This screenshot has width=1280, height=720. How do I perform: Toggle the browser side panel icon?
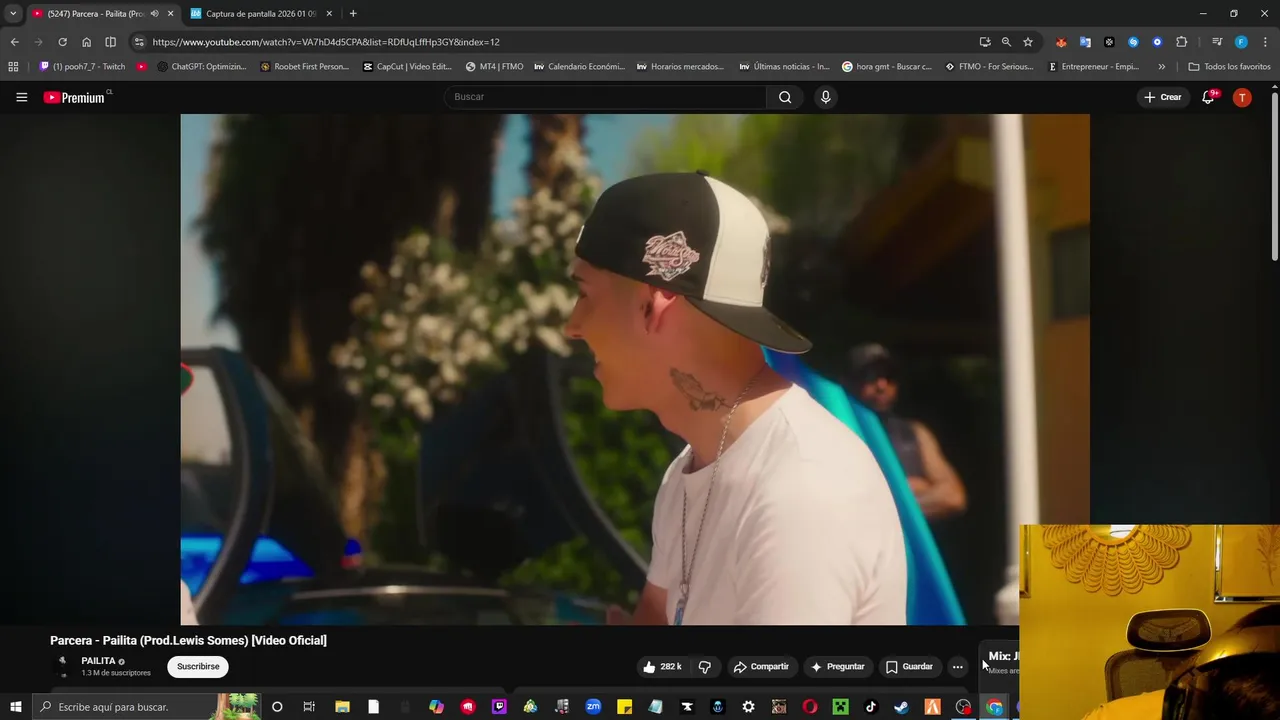110,42
